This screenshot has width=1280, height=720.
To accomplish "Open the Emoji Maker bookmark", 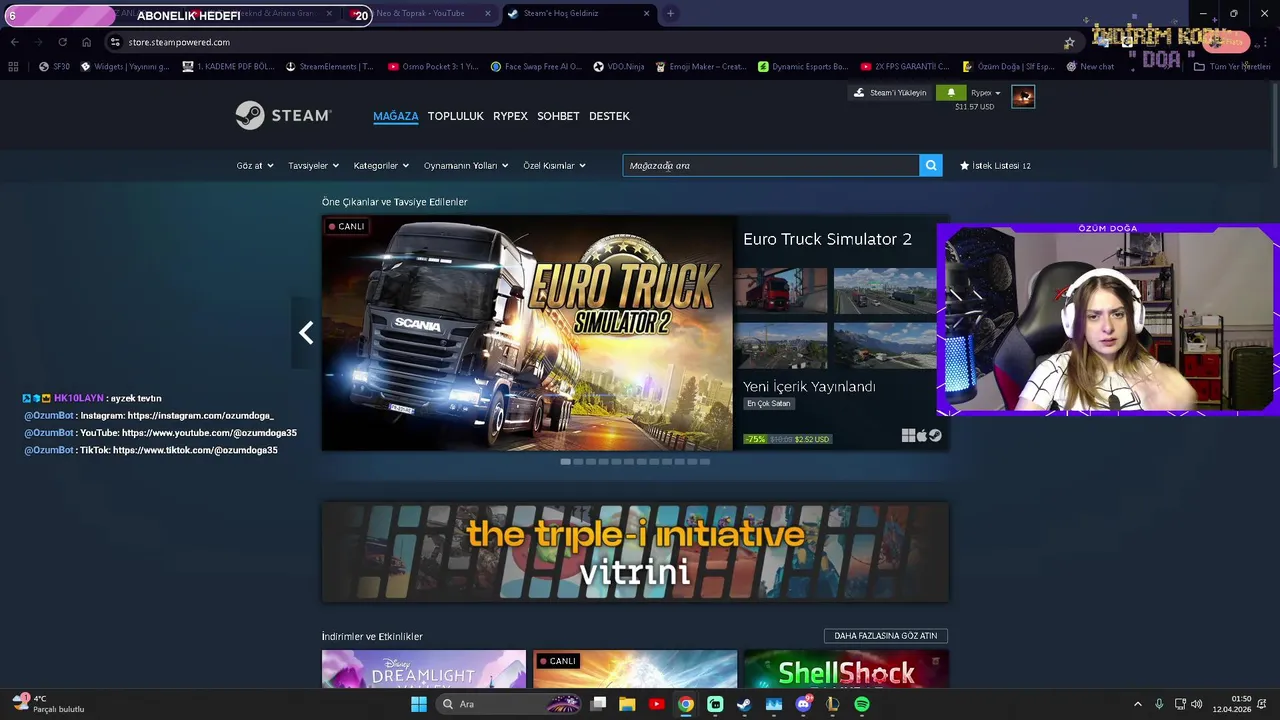I will [x=701, y=67].
